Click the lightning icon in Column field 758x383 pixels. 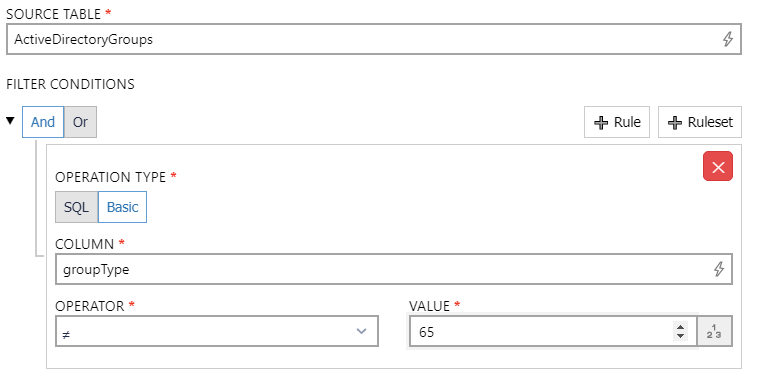point(719,269)
